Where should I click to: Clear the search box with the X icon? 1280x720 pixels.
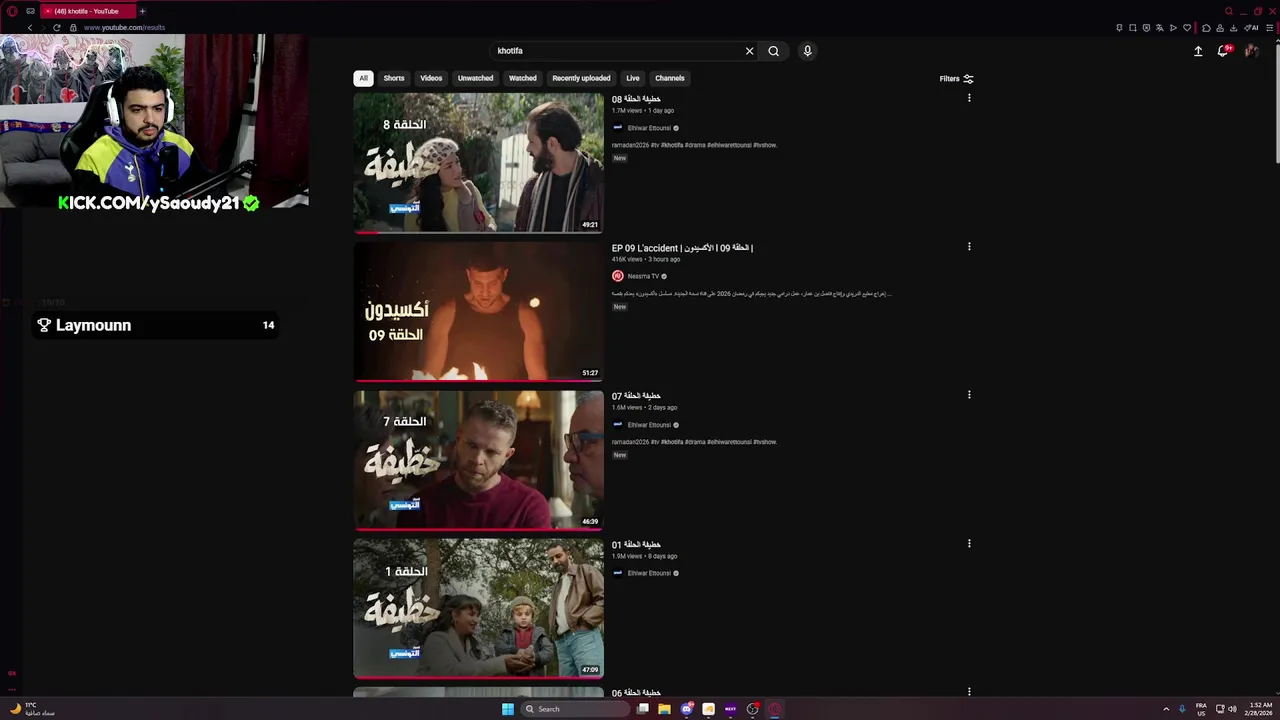749,51
